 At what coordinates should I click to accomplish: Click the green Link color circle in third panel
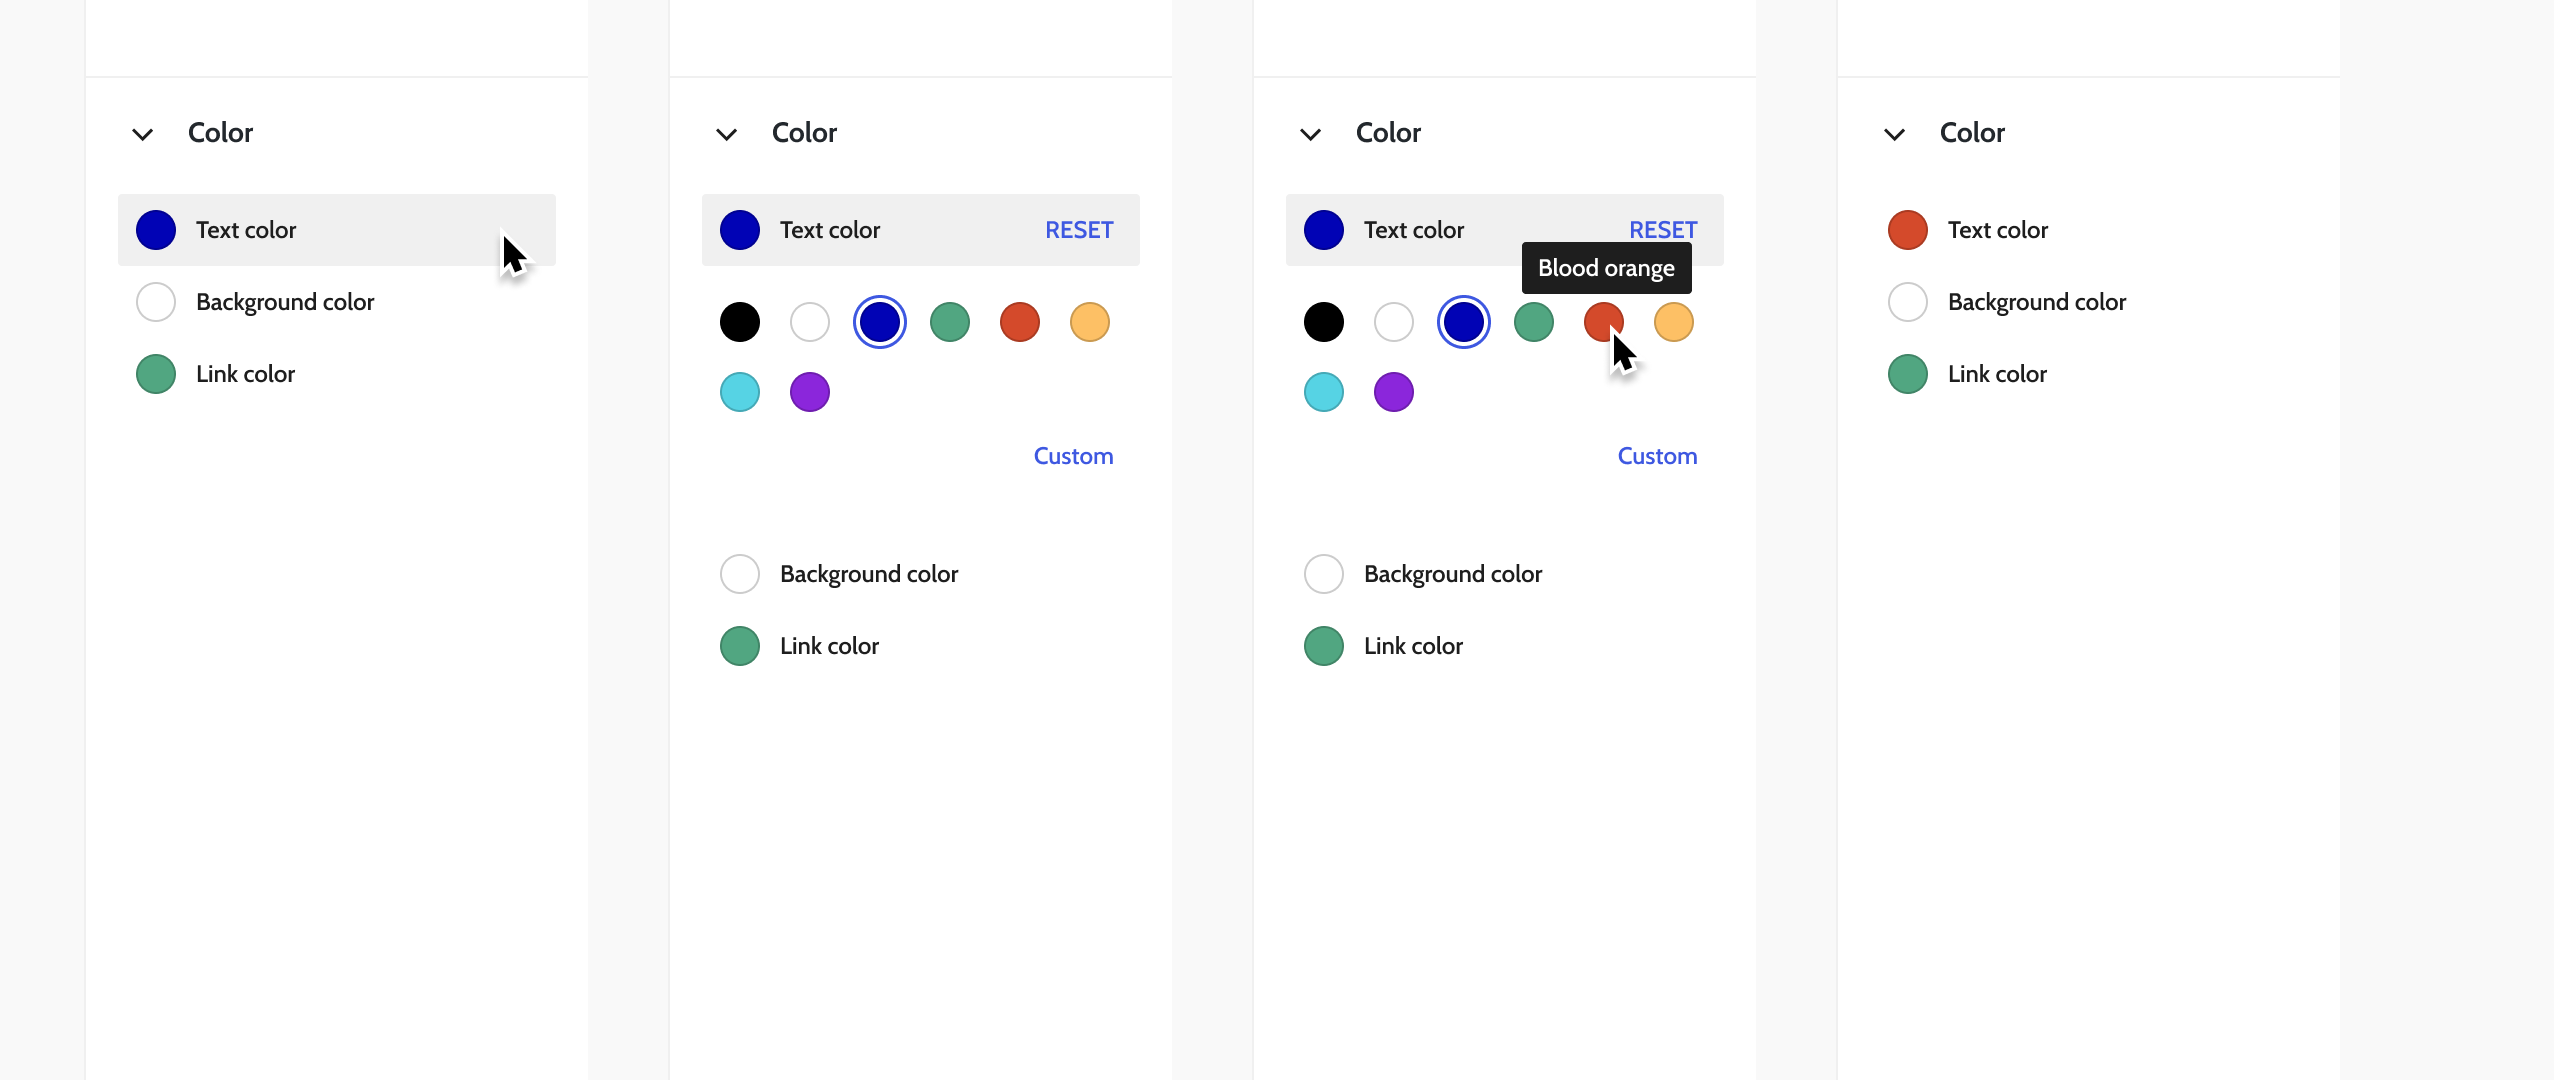(x=1322, y=645)
